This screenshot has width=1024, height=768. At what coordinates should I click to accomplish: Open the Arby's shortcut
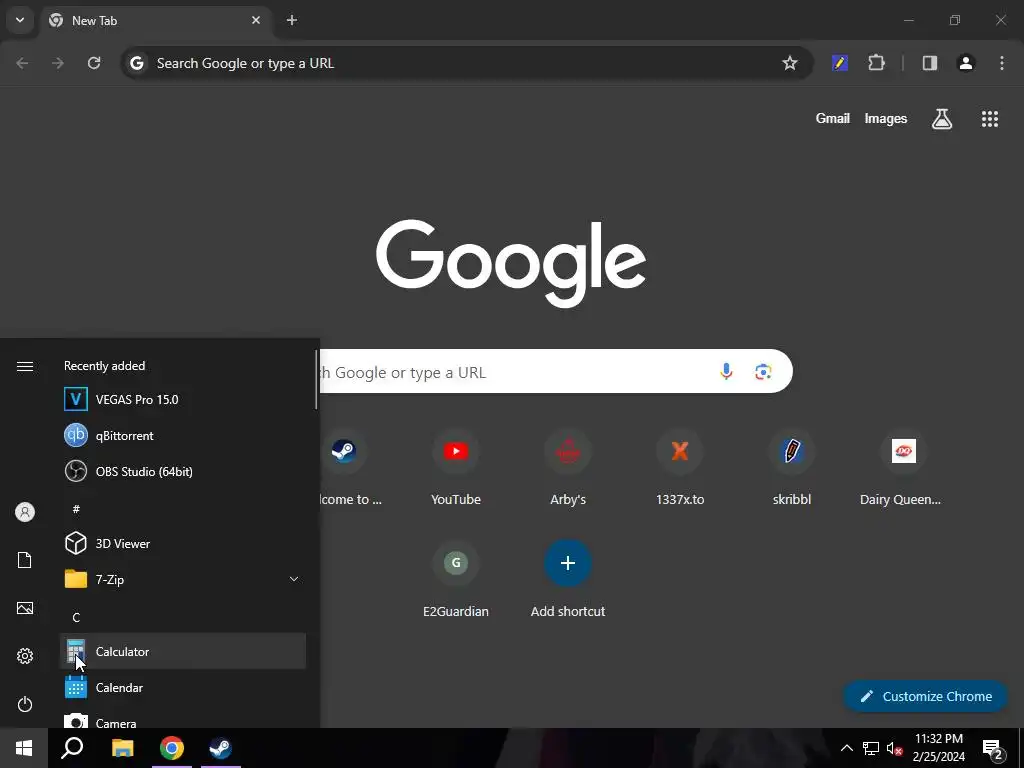click(x=568, y=468)
